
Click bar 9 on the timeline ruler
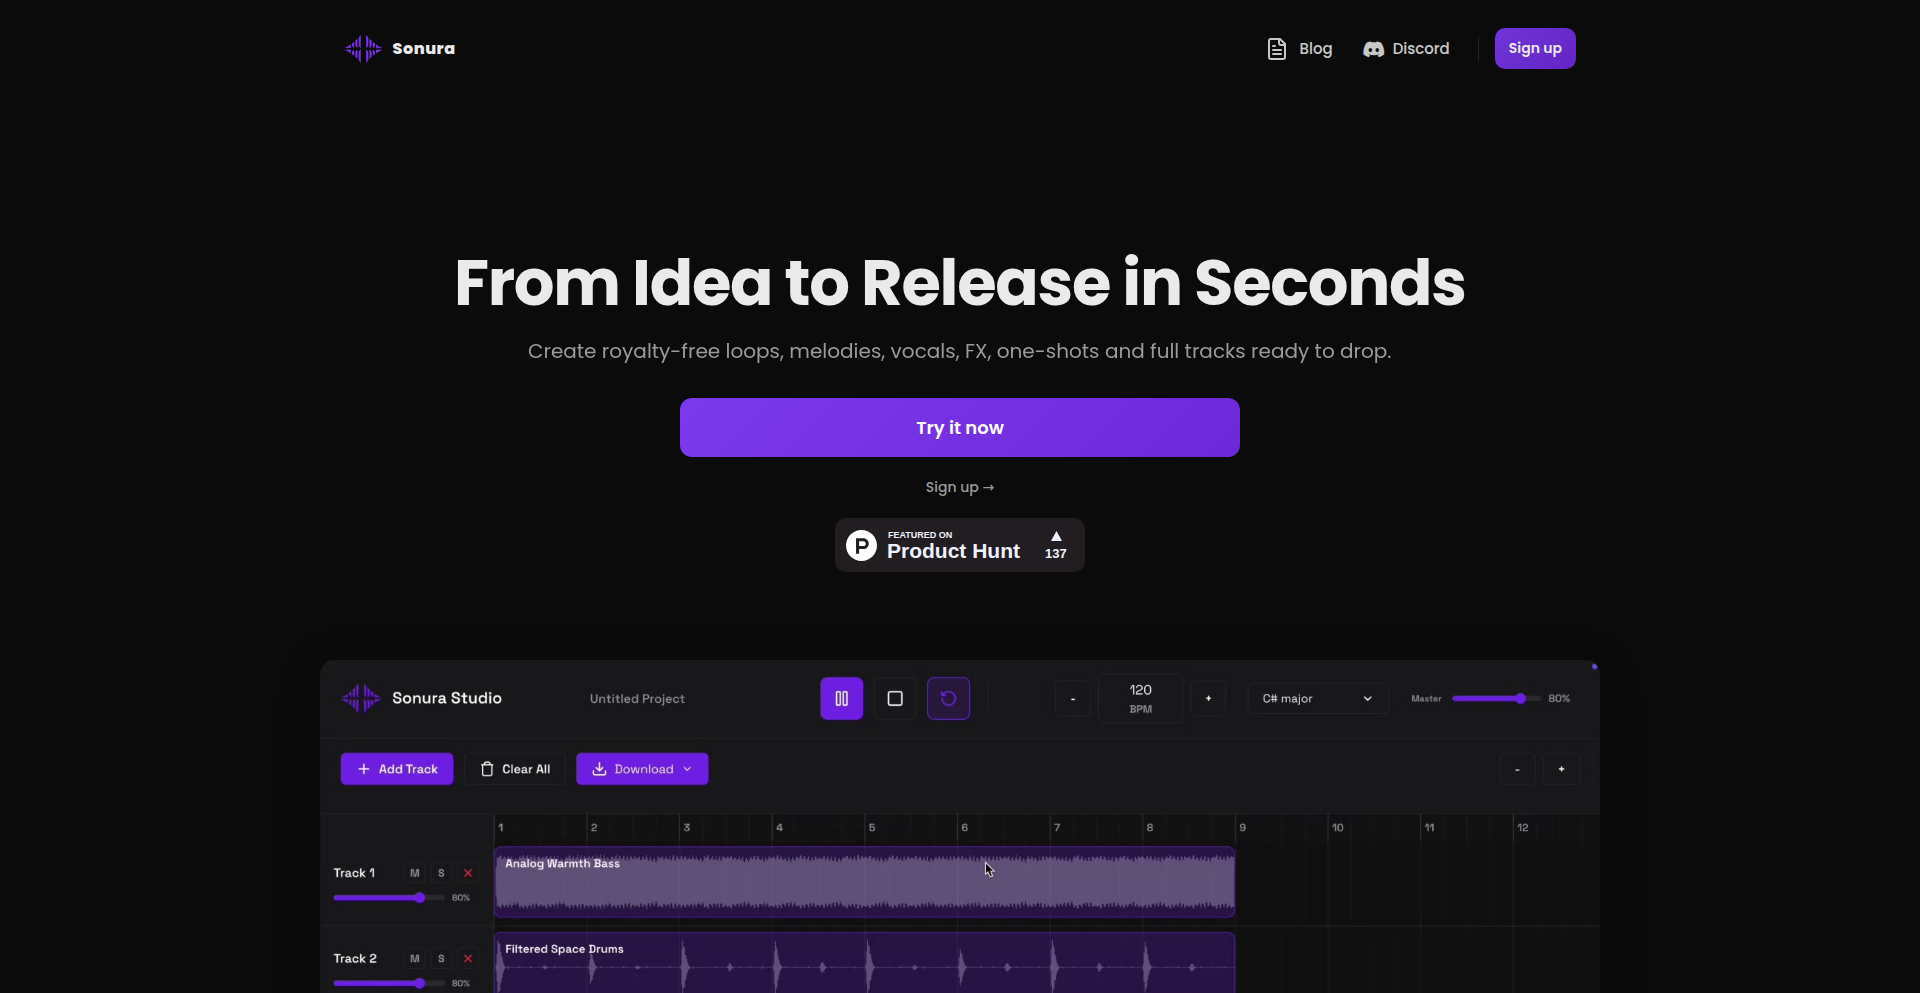(1243, 828)
